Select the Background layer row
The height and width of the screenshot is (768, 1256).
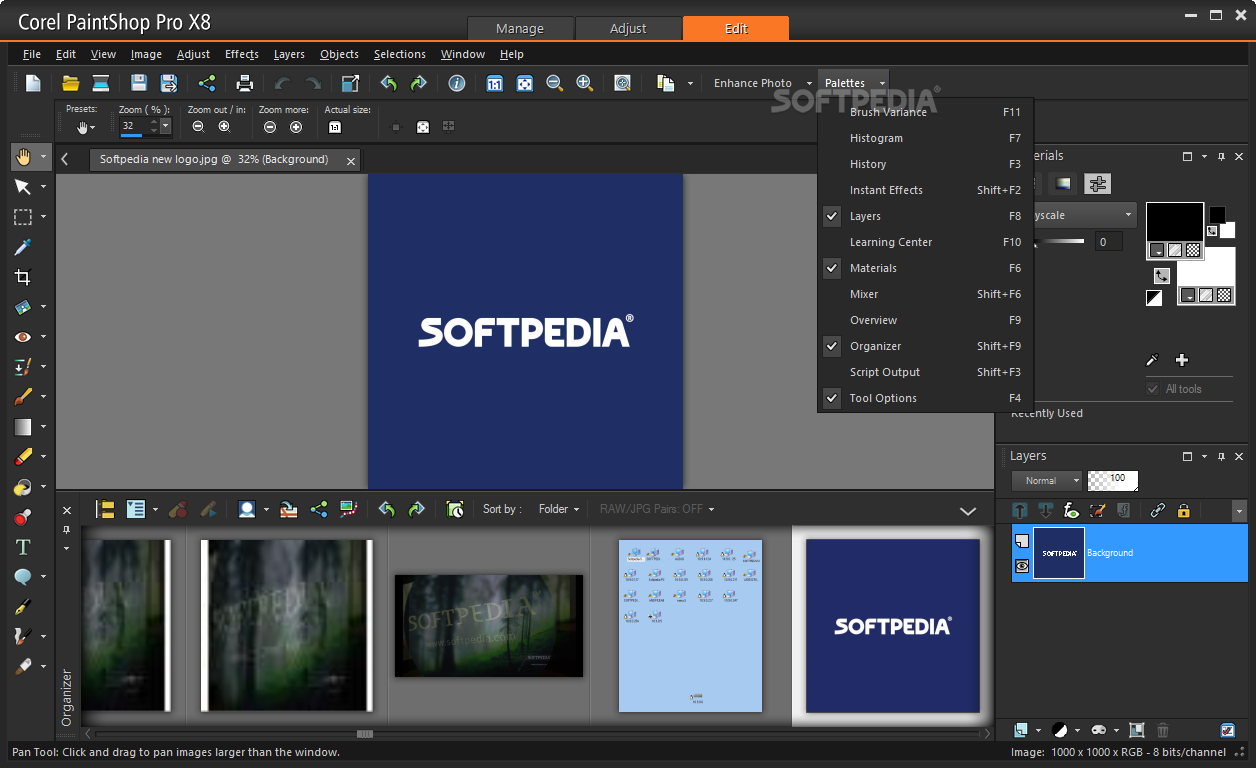1129,553
